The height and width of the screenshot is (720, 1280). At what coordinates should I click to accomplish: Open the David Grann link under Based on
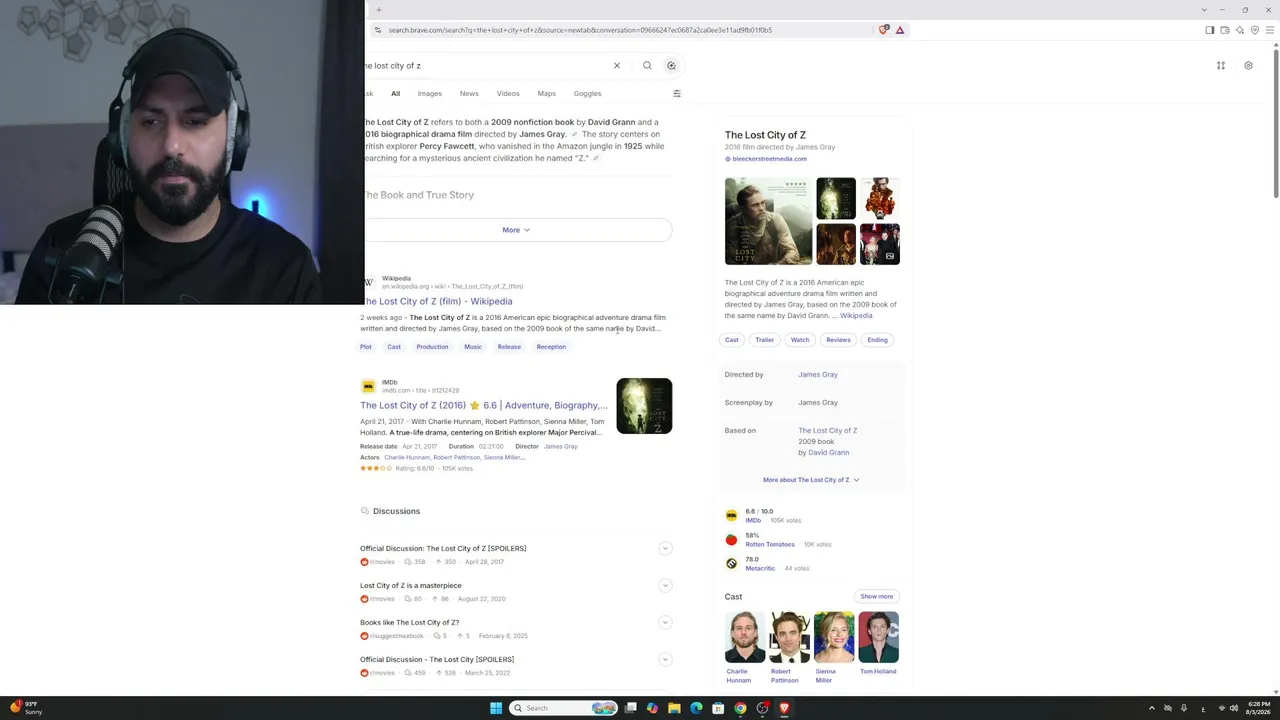[828, 453]
